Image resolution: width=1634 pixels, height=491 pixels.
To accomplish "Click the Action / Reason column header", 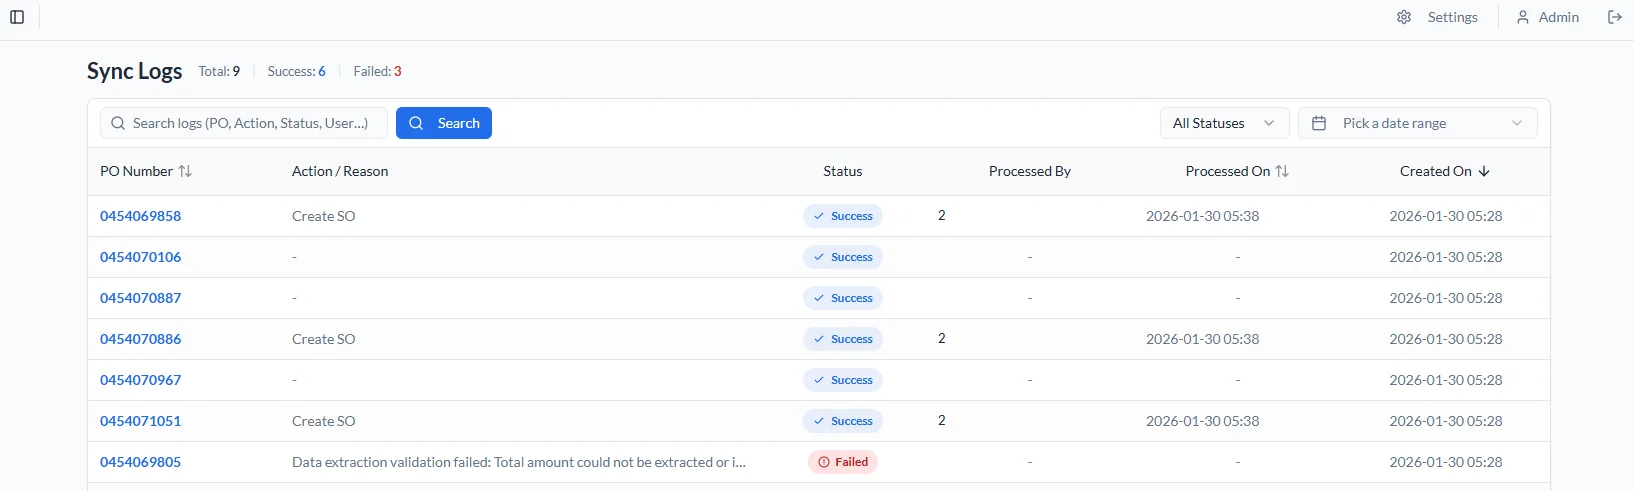I will pos(340,171).
